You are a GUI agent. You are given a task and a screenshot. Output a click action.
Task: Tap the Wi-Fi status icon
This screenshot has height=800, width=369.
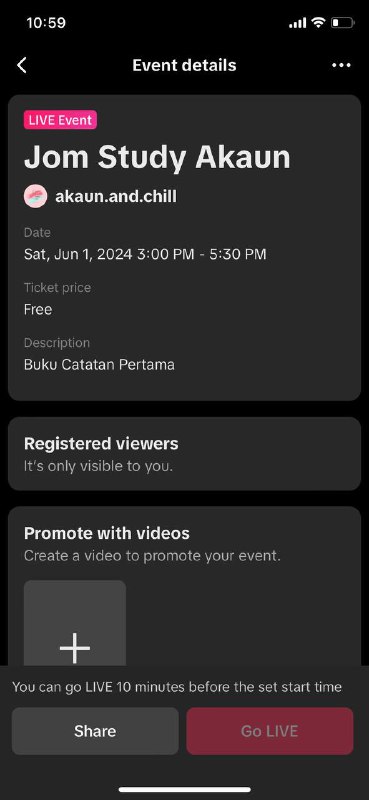tap(319, 22)
